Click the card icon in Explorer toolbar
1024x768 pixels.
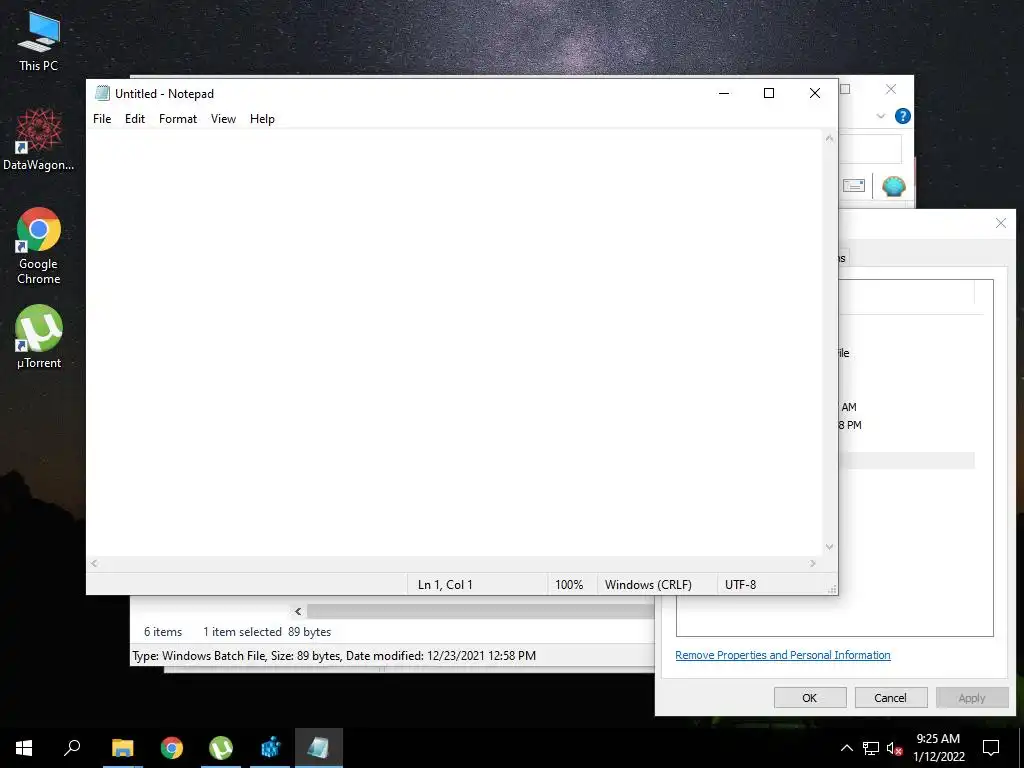pos(854,186)
